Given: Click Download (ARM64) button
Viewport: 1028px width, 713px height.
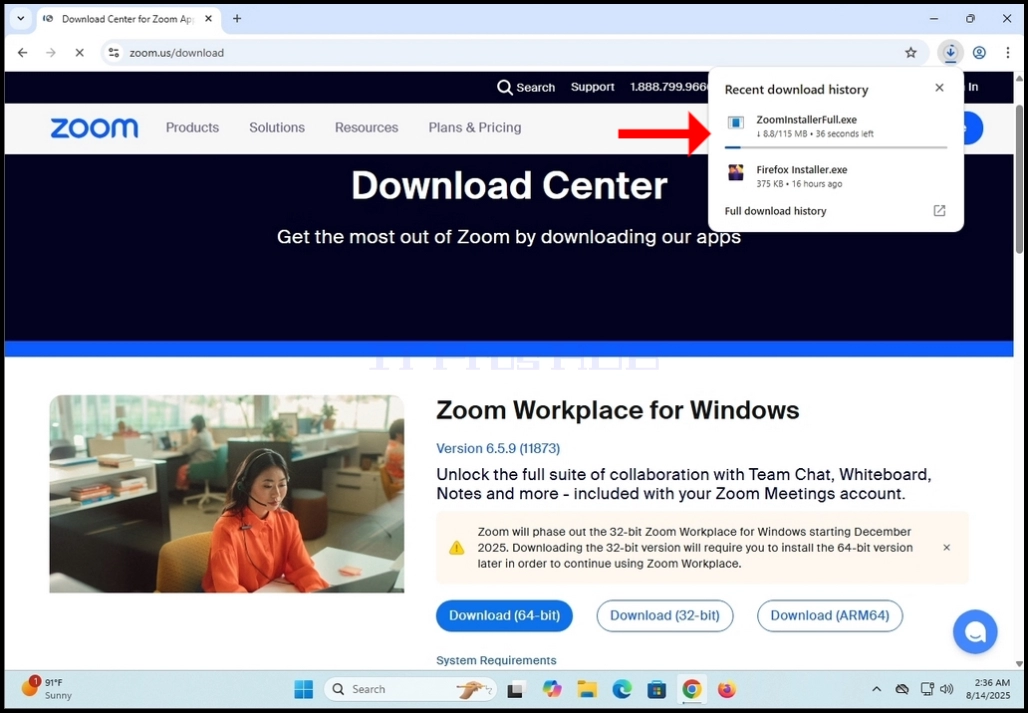Looking at the screenshot, I should coord(830,615).
